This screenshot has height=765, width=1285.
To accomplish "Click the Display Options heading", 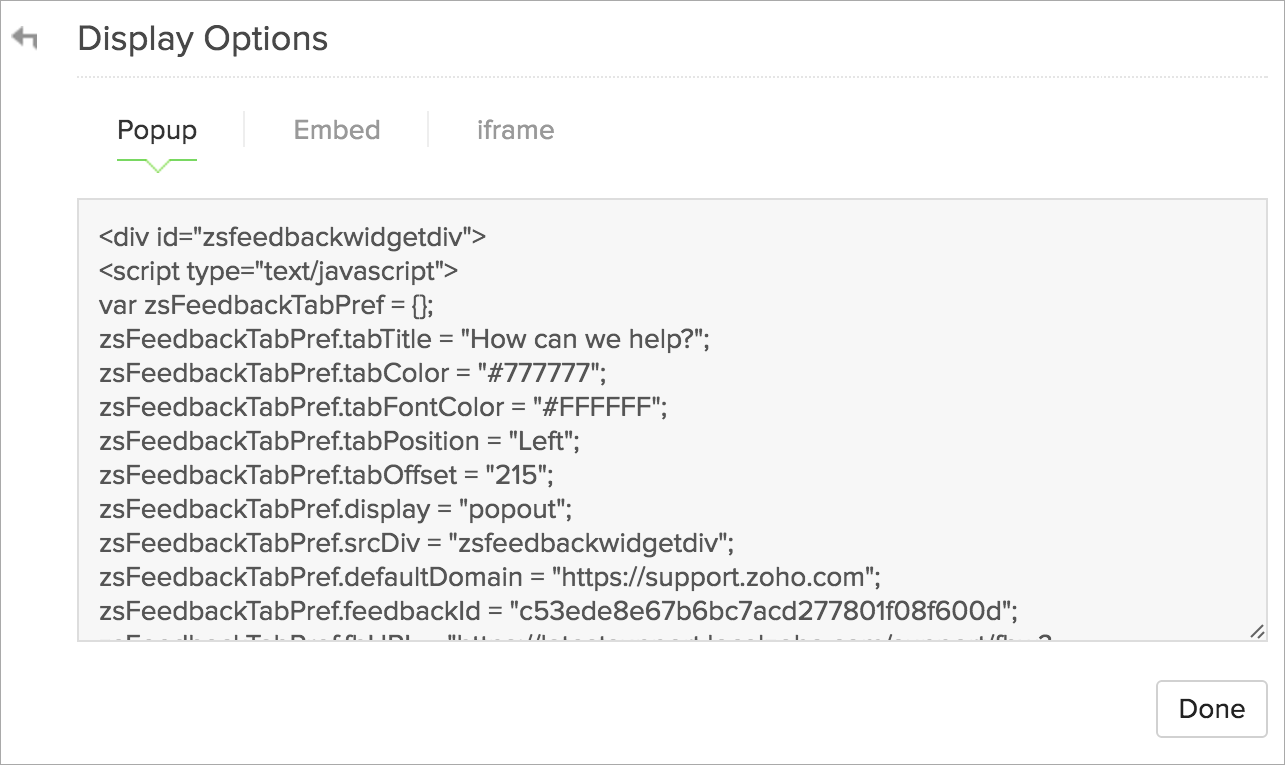I will (x=202, y=39).
